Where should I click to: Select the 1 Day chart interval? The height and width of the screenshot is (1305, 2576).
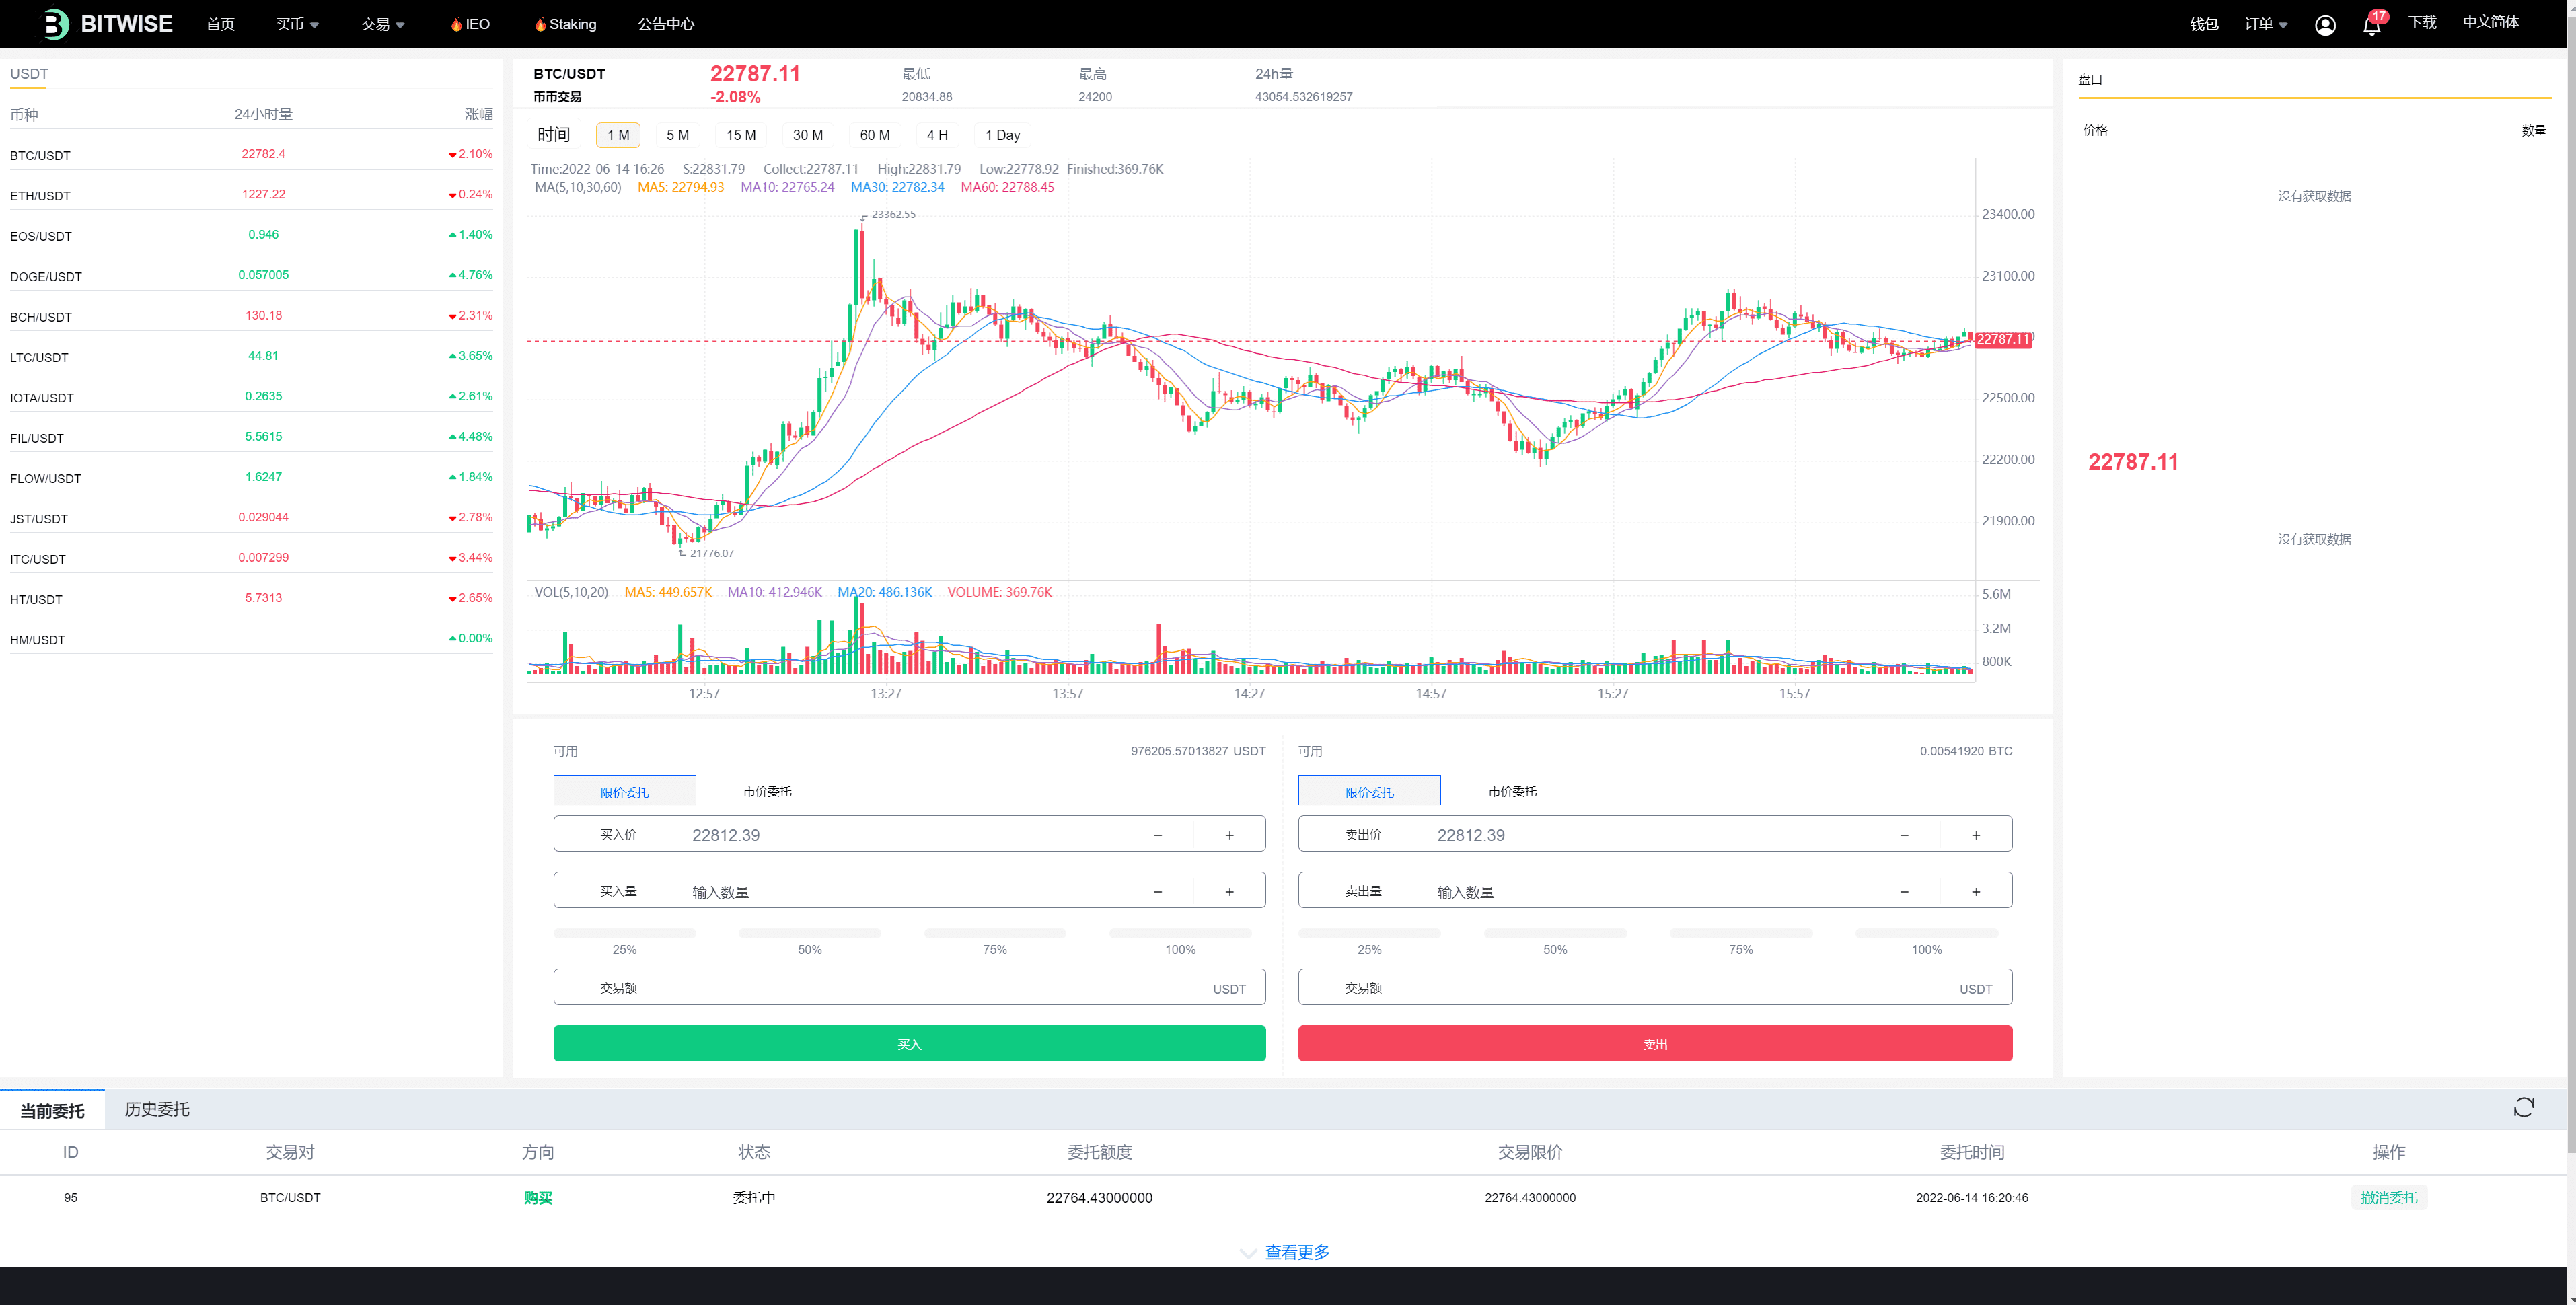(x=1003, y=135)
